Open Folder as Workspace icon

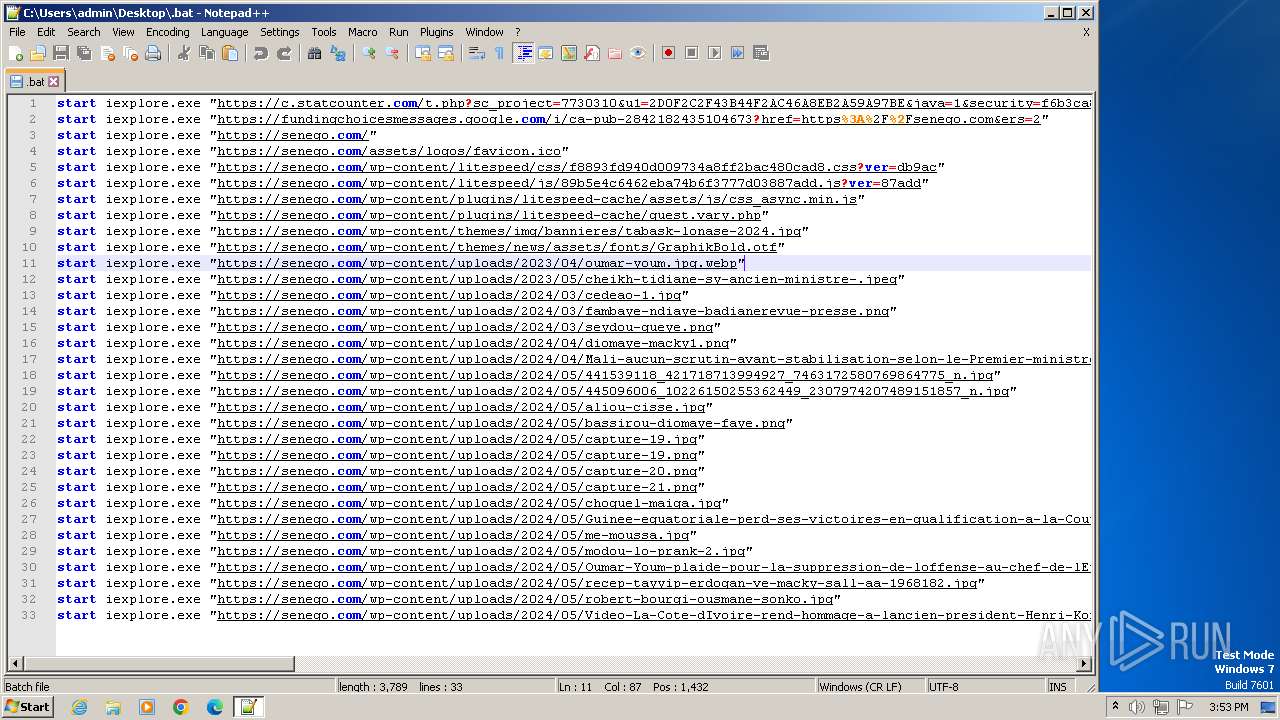615,53
